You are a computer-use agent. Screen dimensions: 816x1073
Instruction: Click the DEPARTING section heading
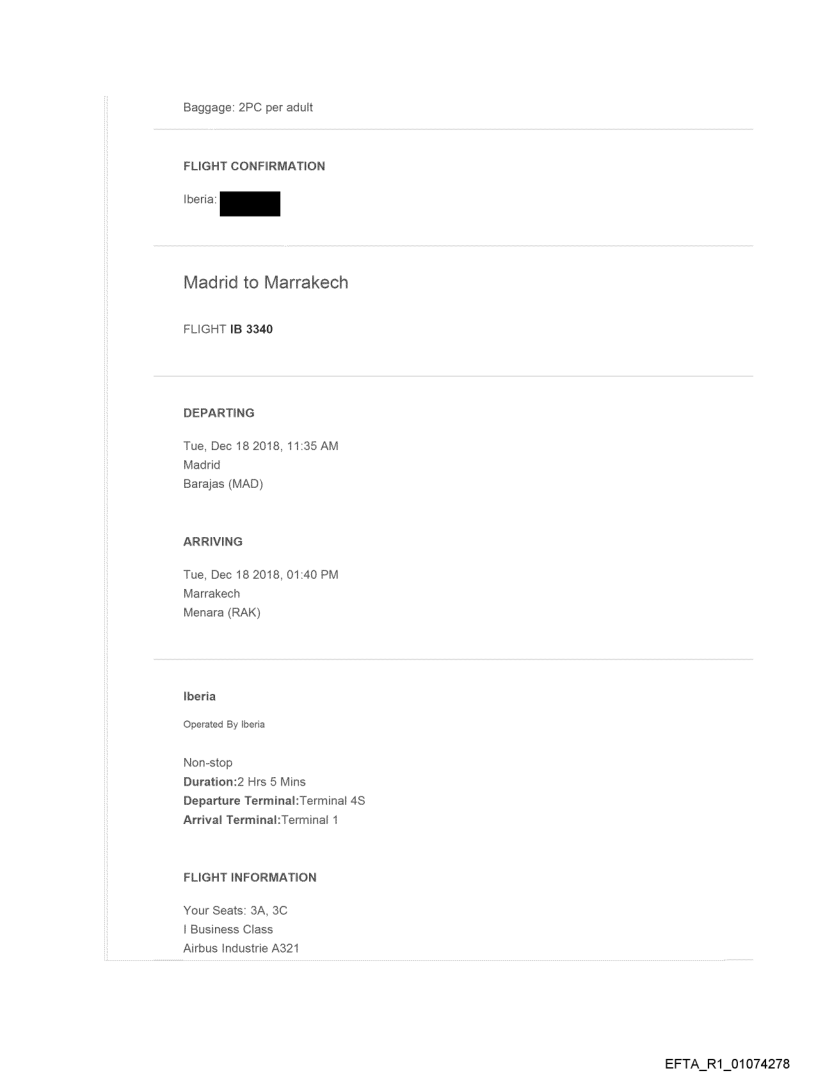tap(218, 412)
